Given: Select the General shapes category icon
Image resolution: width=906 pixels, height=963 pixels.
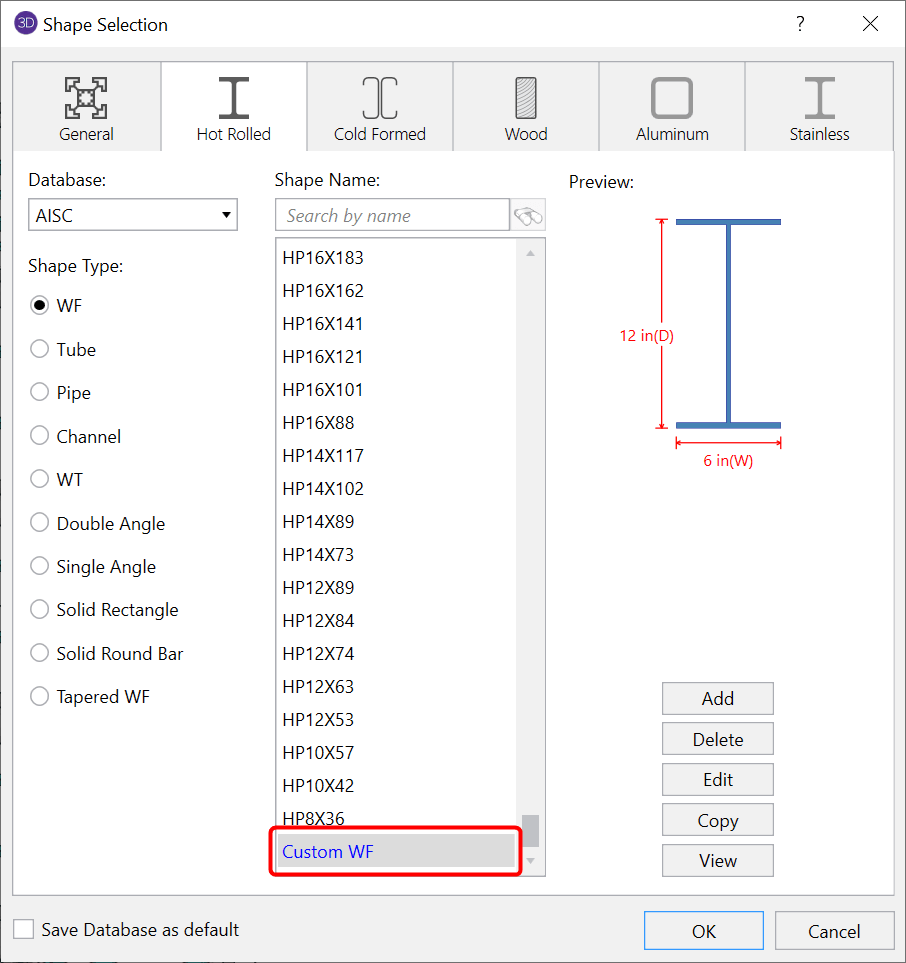Looking at the screenshot, I should pos(85,95).
